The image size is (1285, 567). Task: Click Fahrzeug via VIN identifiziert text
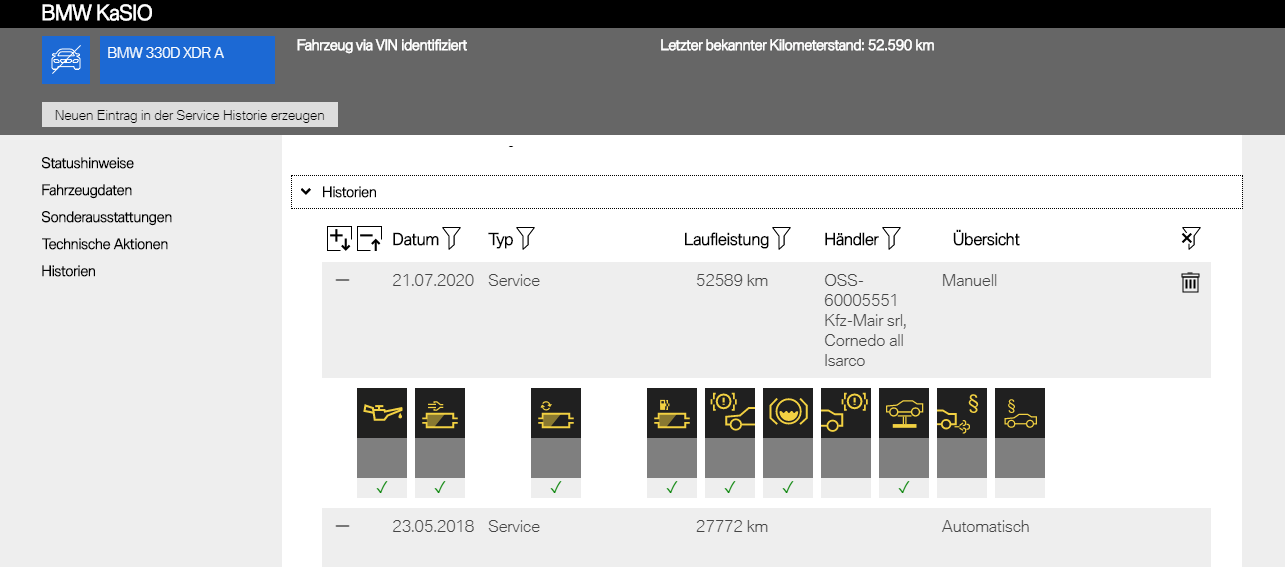coord(382,45)
